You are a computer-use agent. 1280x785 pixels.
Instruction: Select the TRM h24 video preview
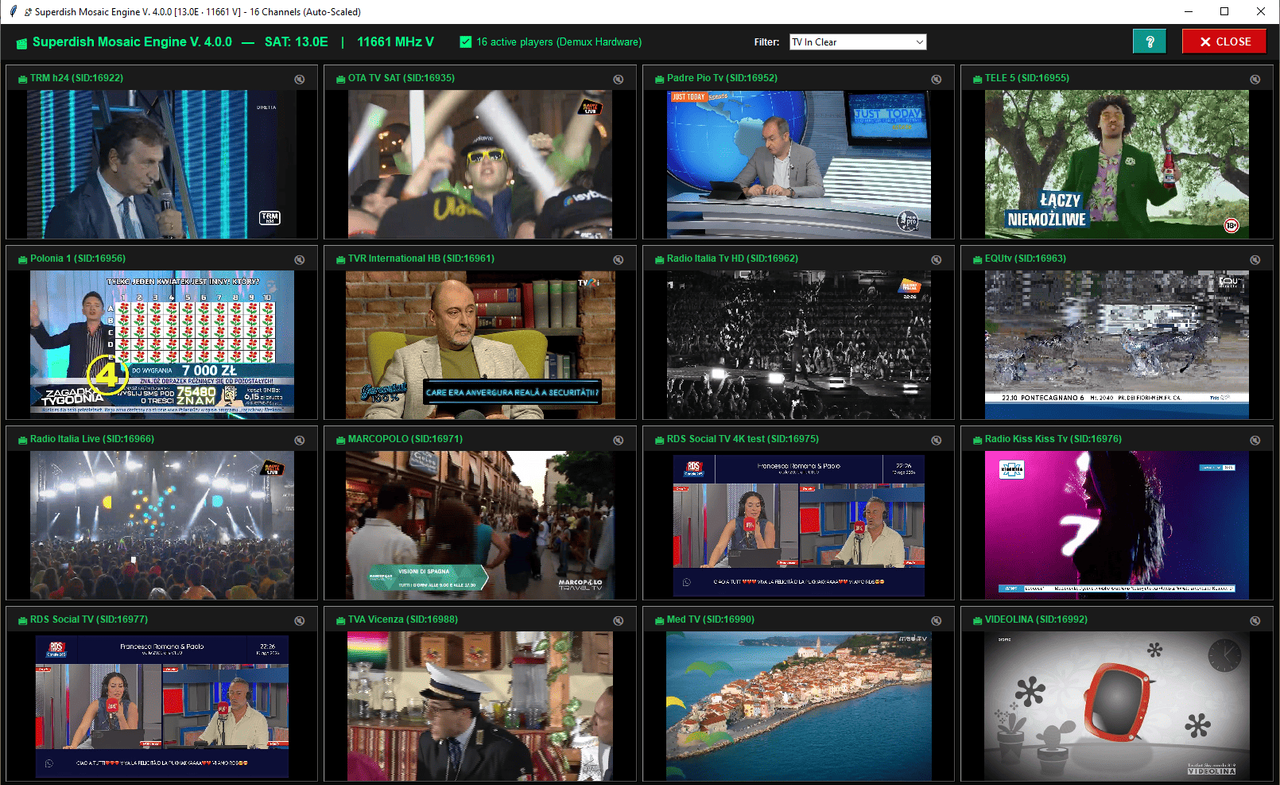tap(162, 164)
